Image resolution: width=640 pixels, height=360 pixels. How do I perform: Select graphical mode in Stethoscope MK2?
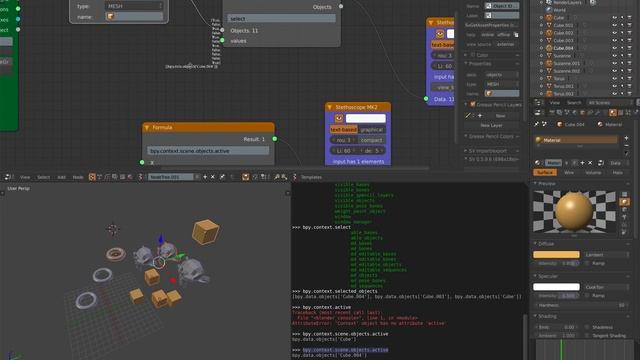coord(372,130)
